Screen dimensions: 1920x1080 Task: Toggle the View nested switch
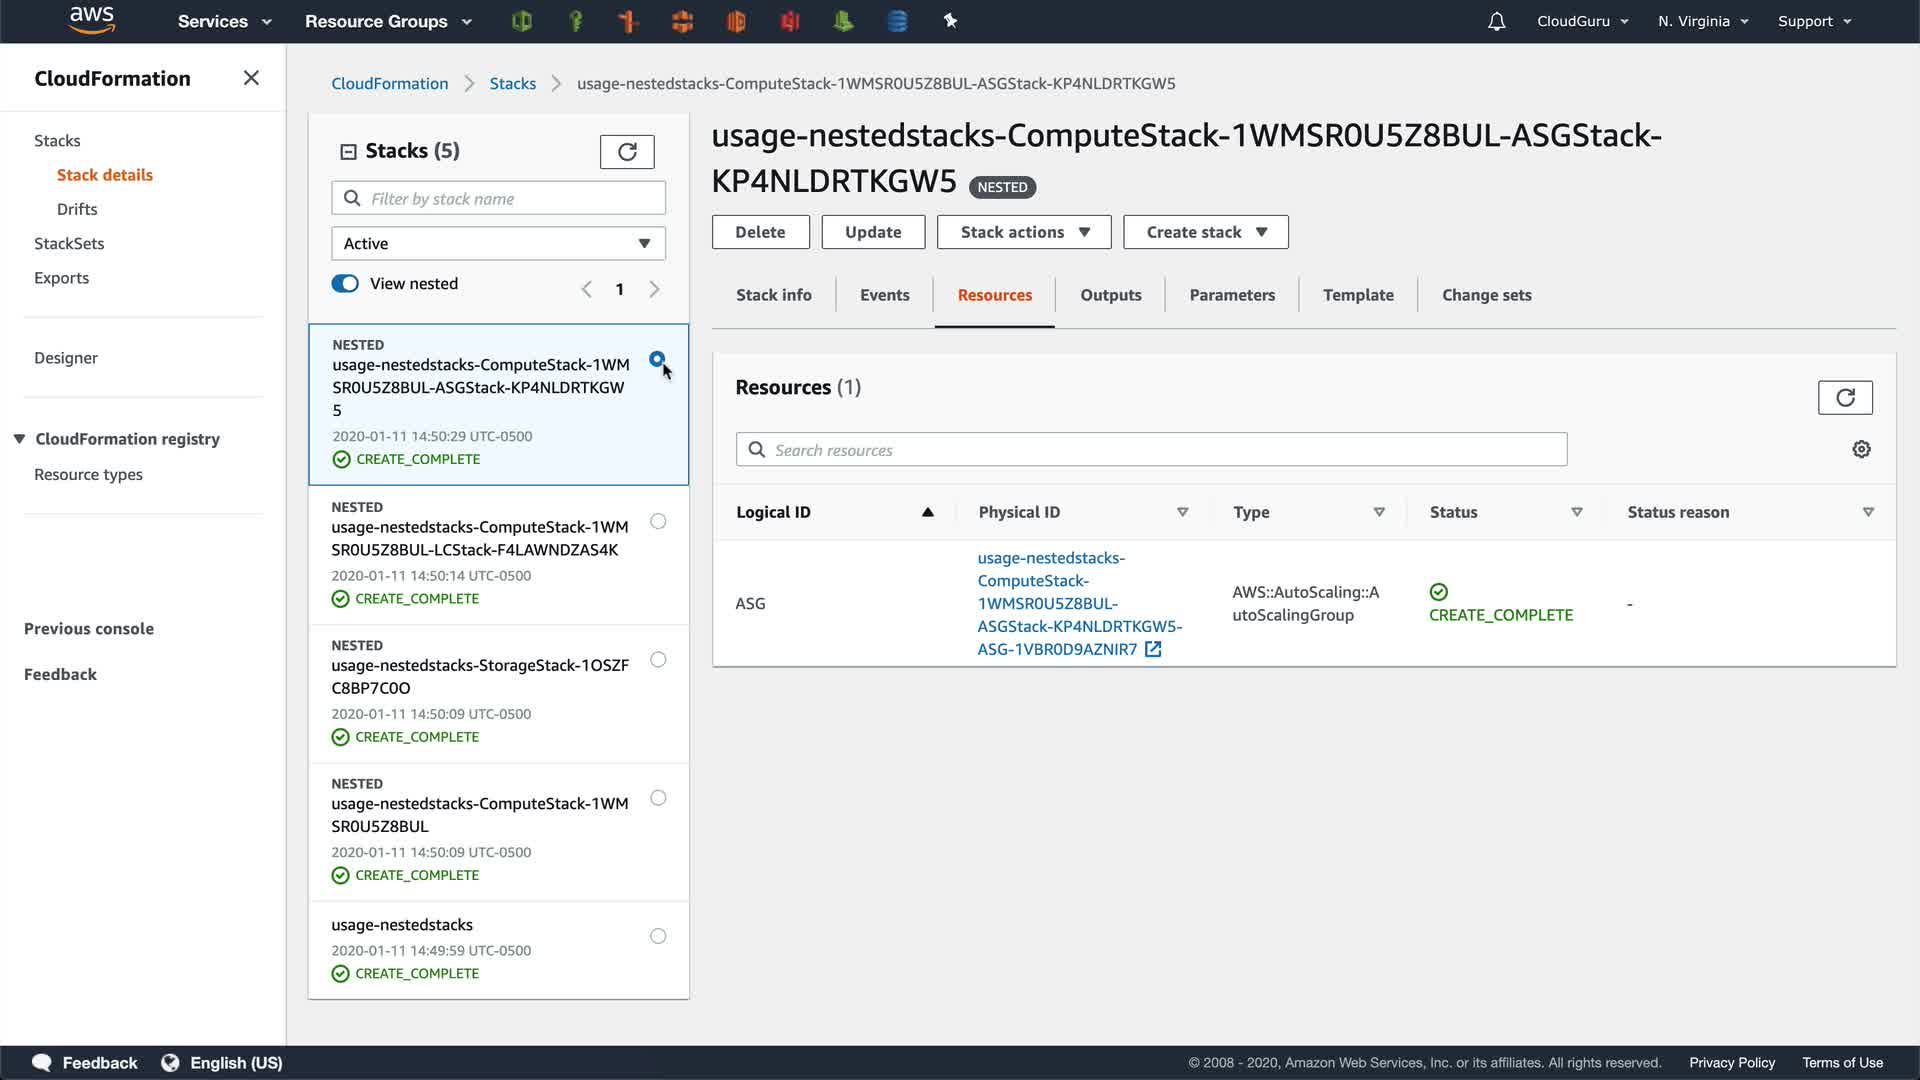point(345,284)
